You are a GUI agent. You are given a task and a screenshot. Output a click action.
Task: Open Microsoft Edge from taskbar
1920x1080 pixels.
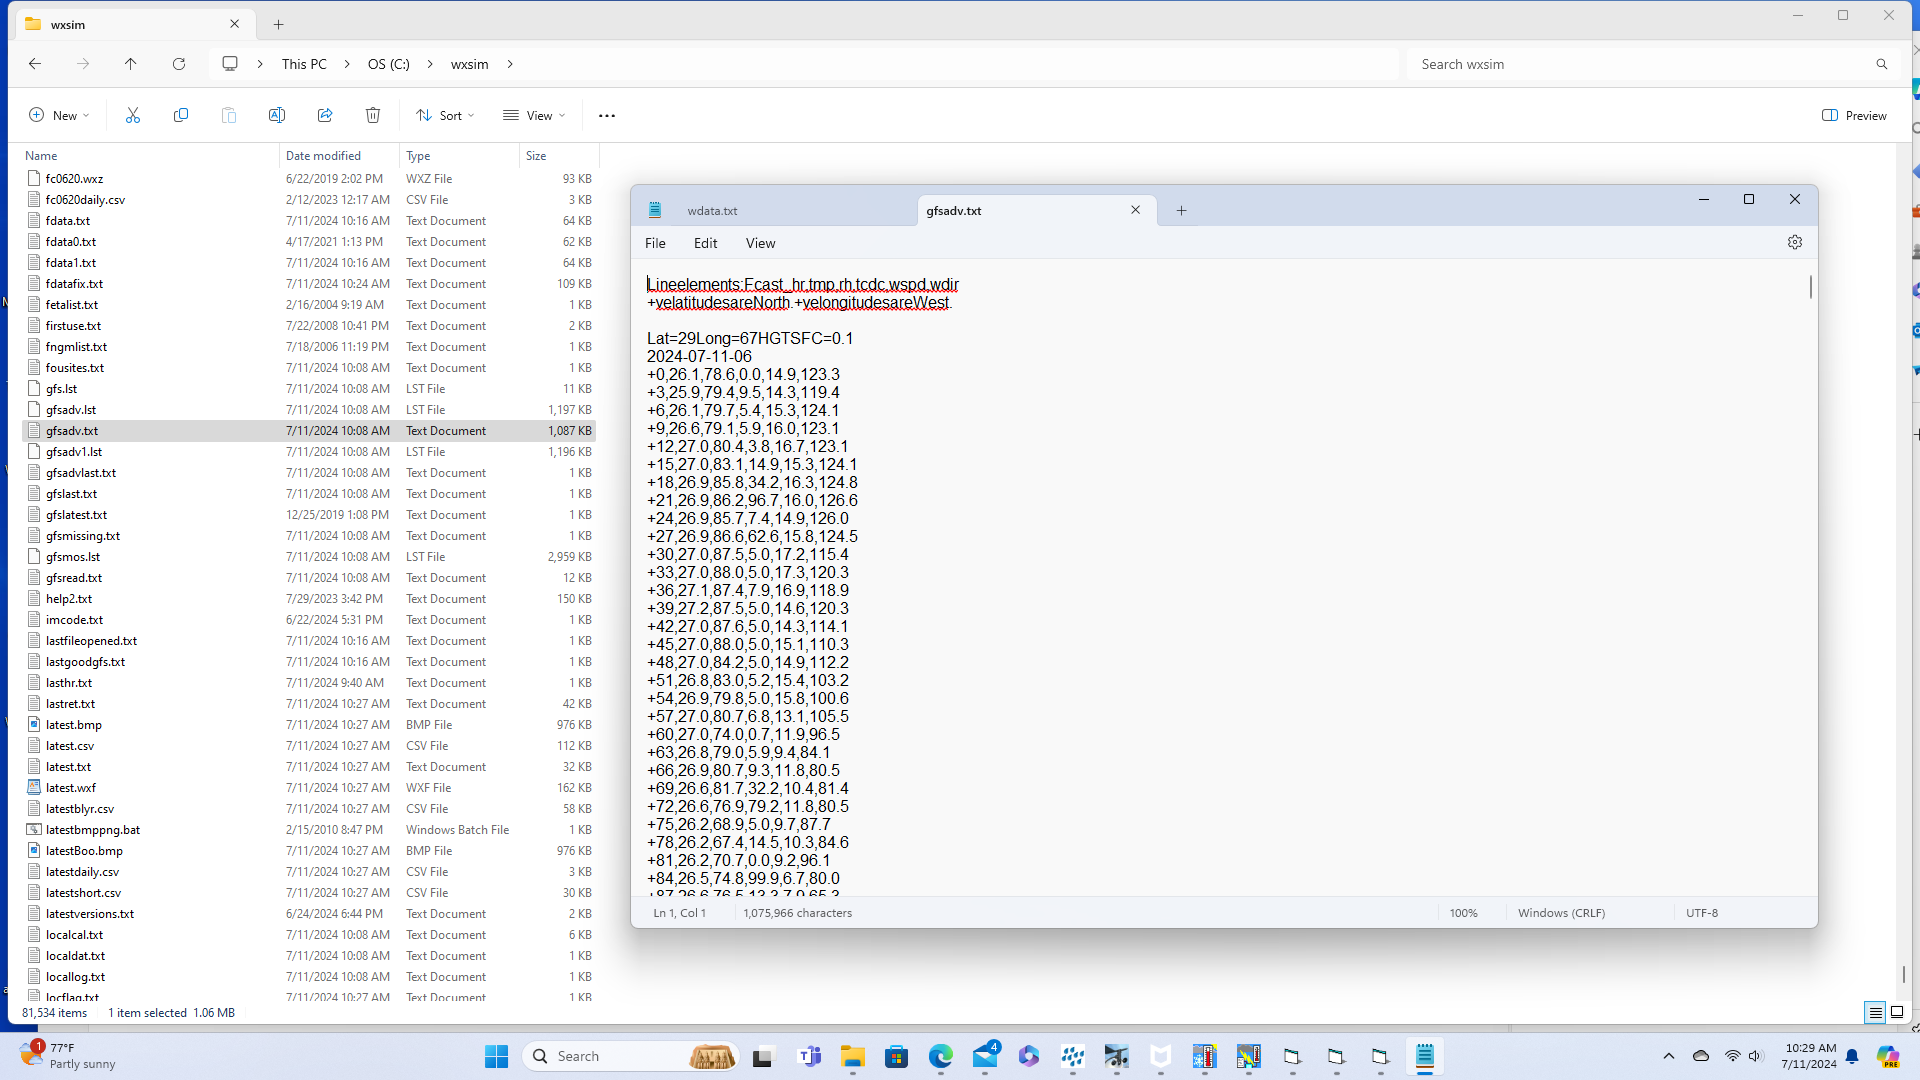tap(941, 1056)
